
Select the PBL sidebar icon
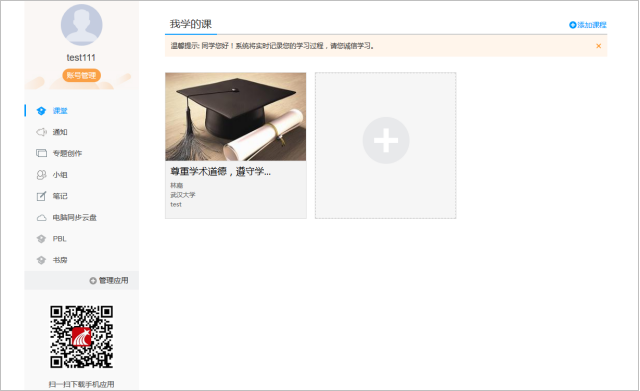pyautogui.click(x=41, y=239)
